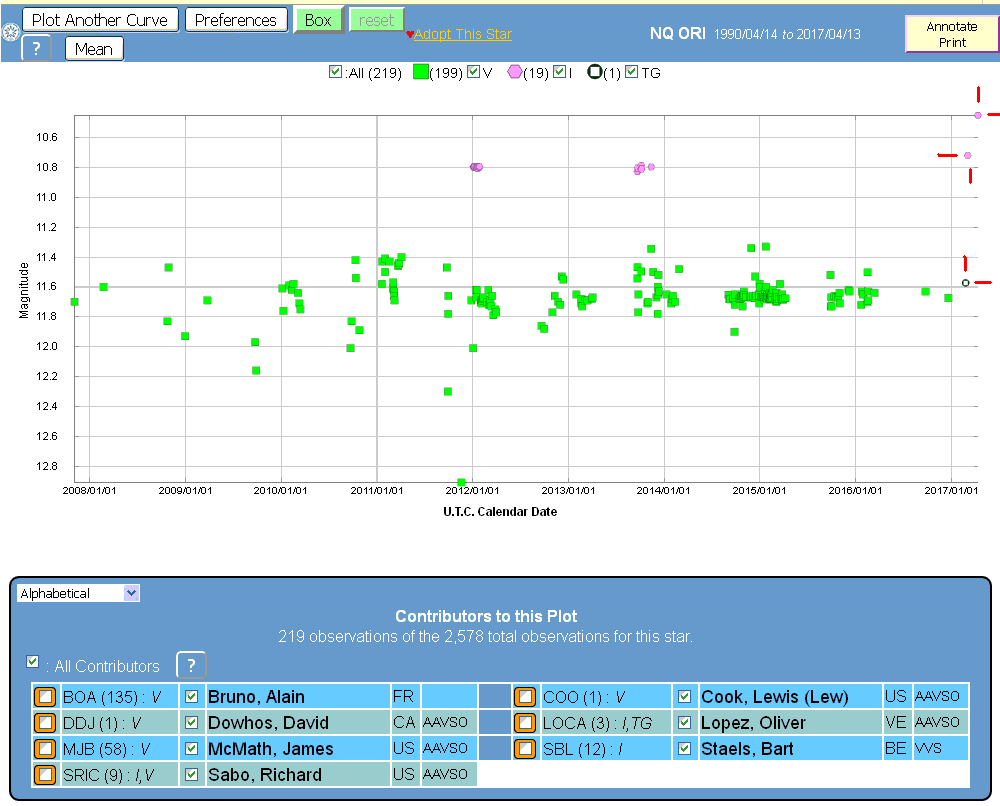Uncheck the Bruno, Alain contributor checkbox
The width and height of the screenshot is (1000, 806).
[192, 697]
